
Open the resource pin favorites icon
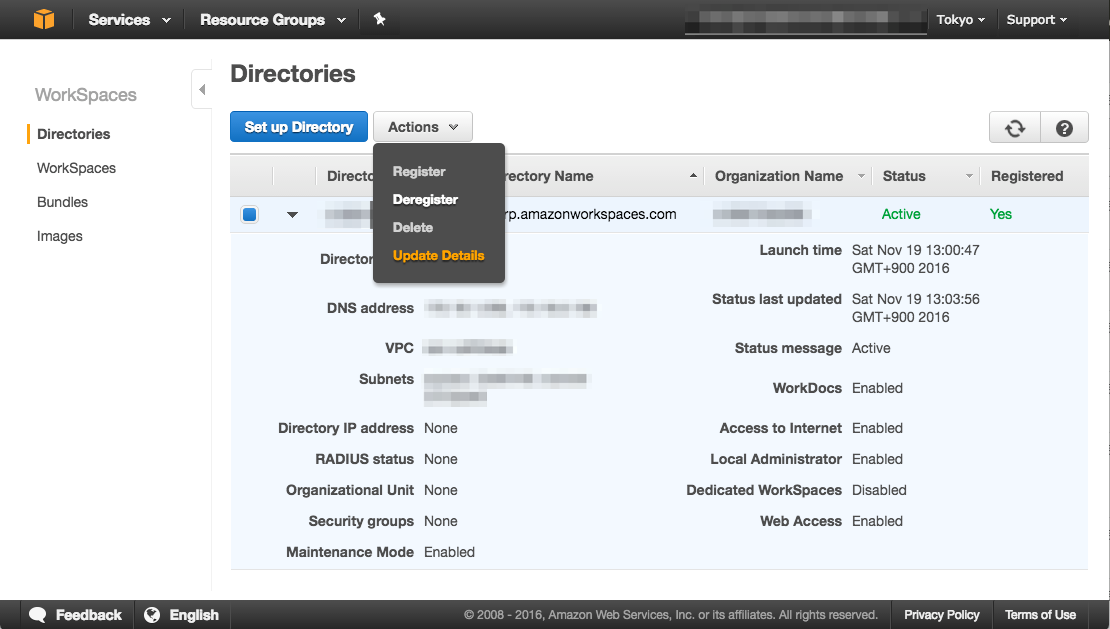pos(379,19)
